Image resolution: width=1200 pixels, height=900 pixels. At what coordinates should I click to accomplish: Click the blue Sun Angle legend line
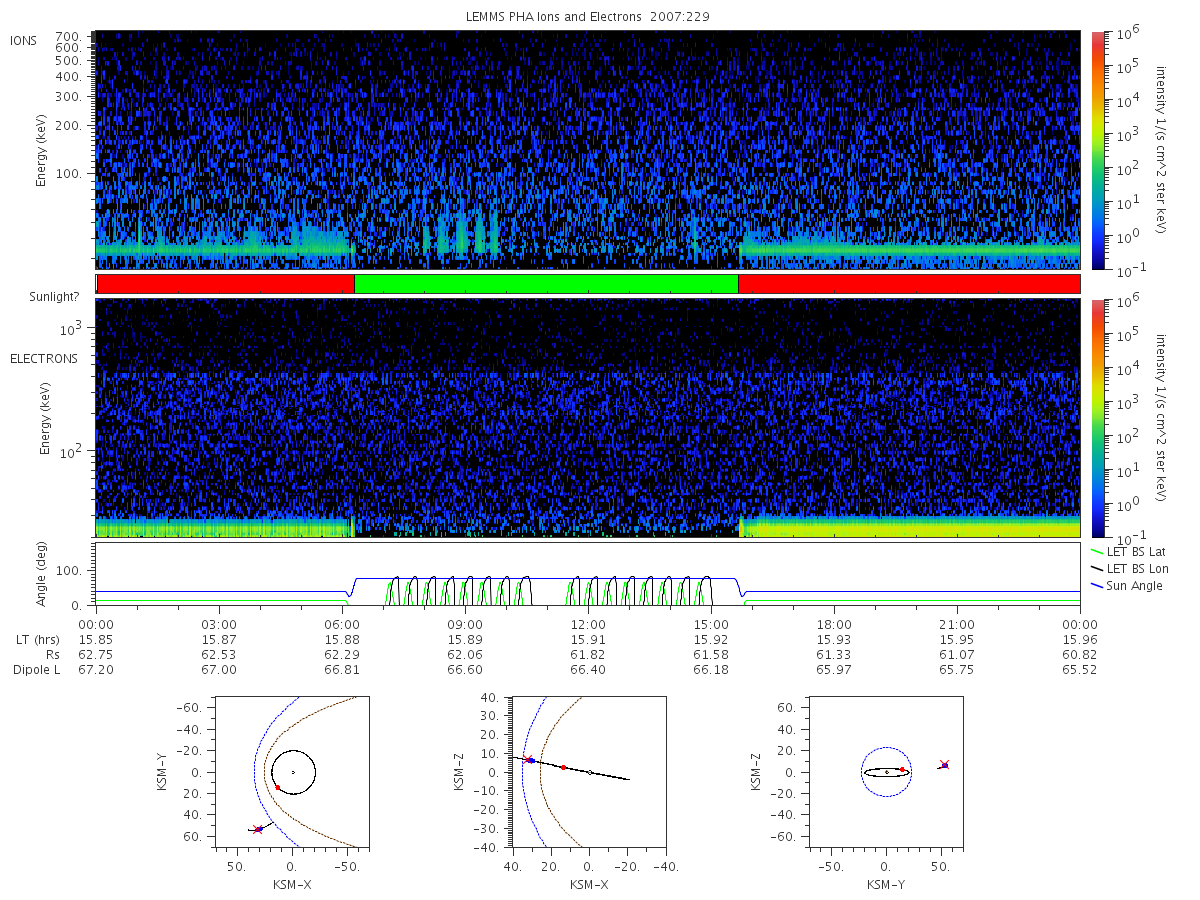pyautogui.click(x=1097, y=585)
